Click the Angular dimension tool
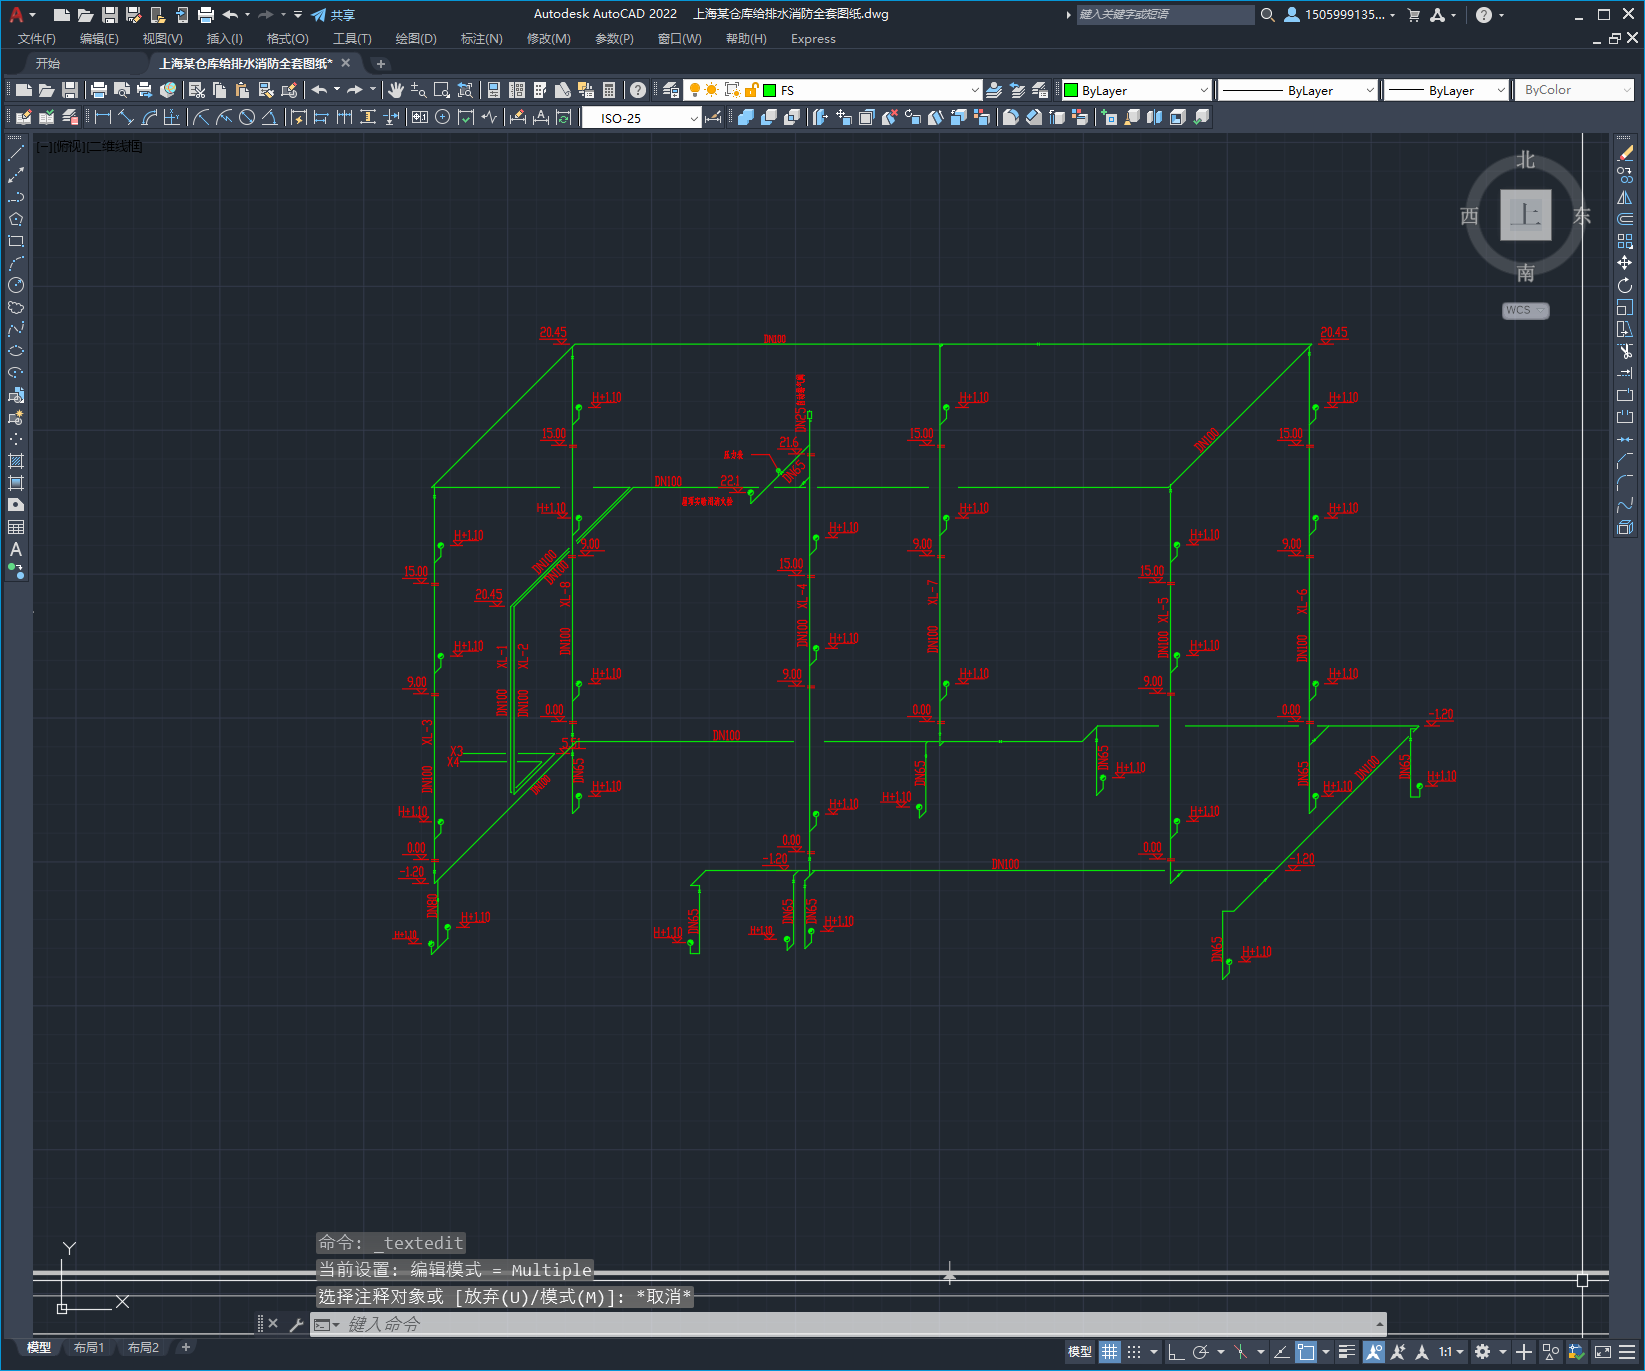The width and height of the screenshot is (1645, 1371). pos(270,117)
